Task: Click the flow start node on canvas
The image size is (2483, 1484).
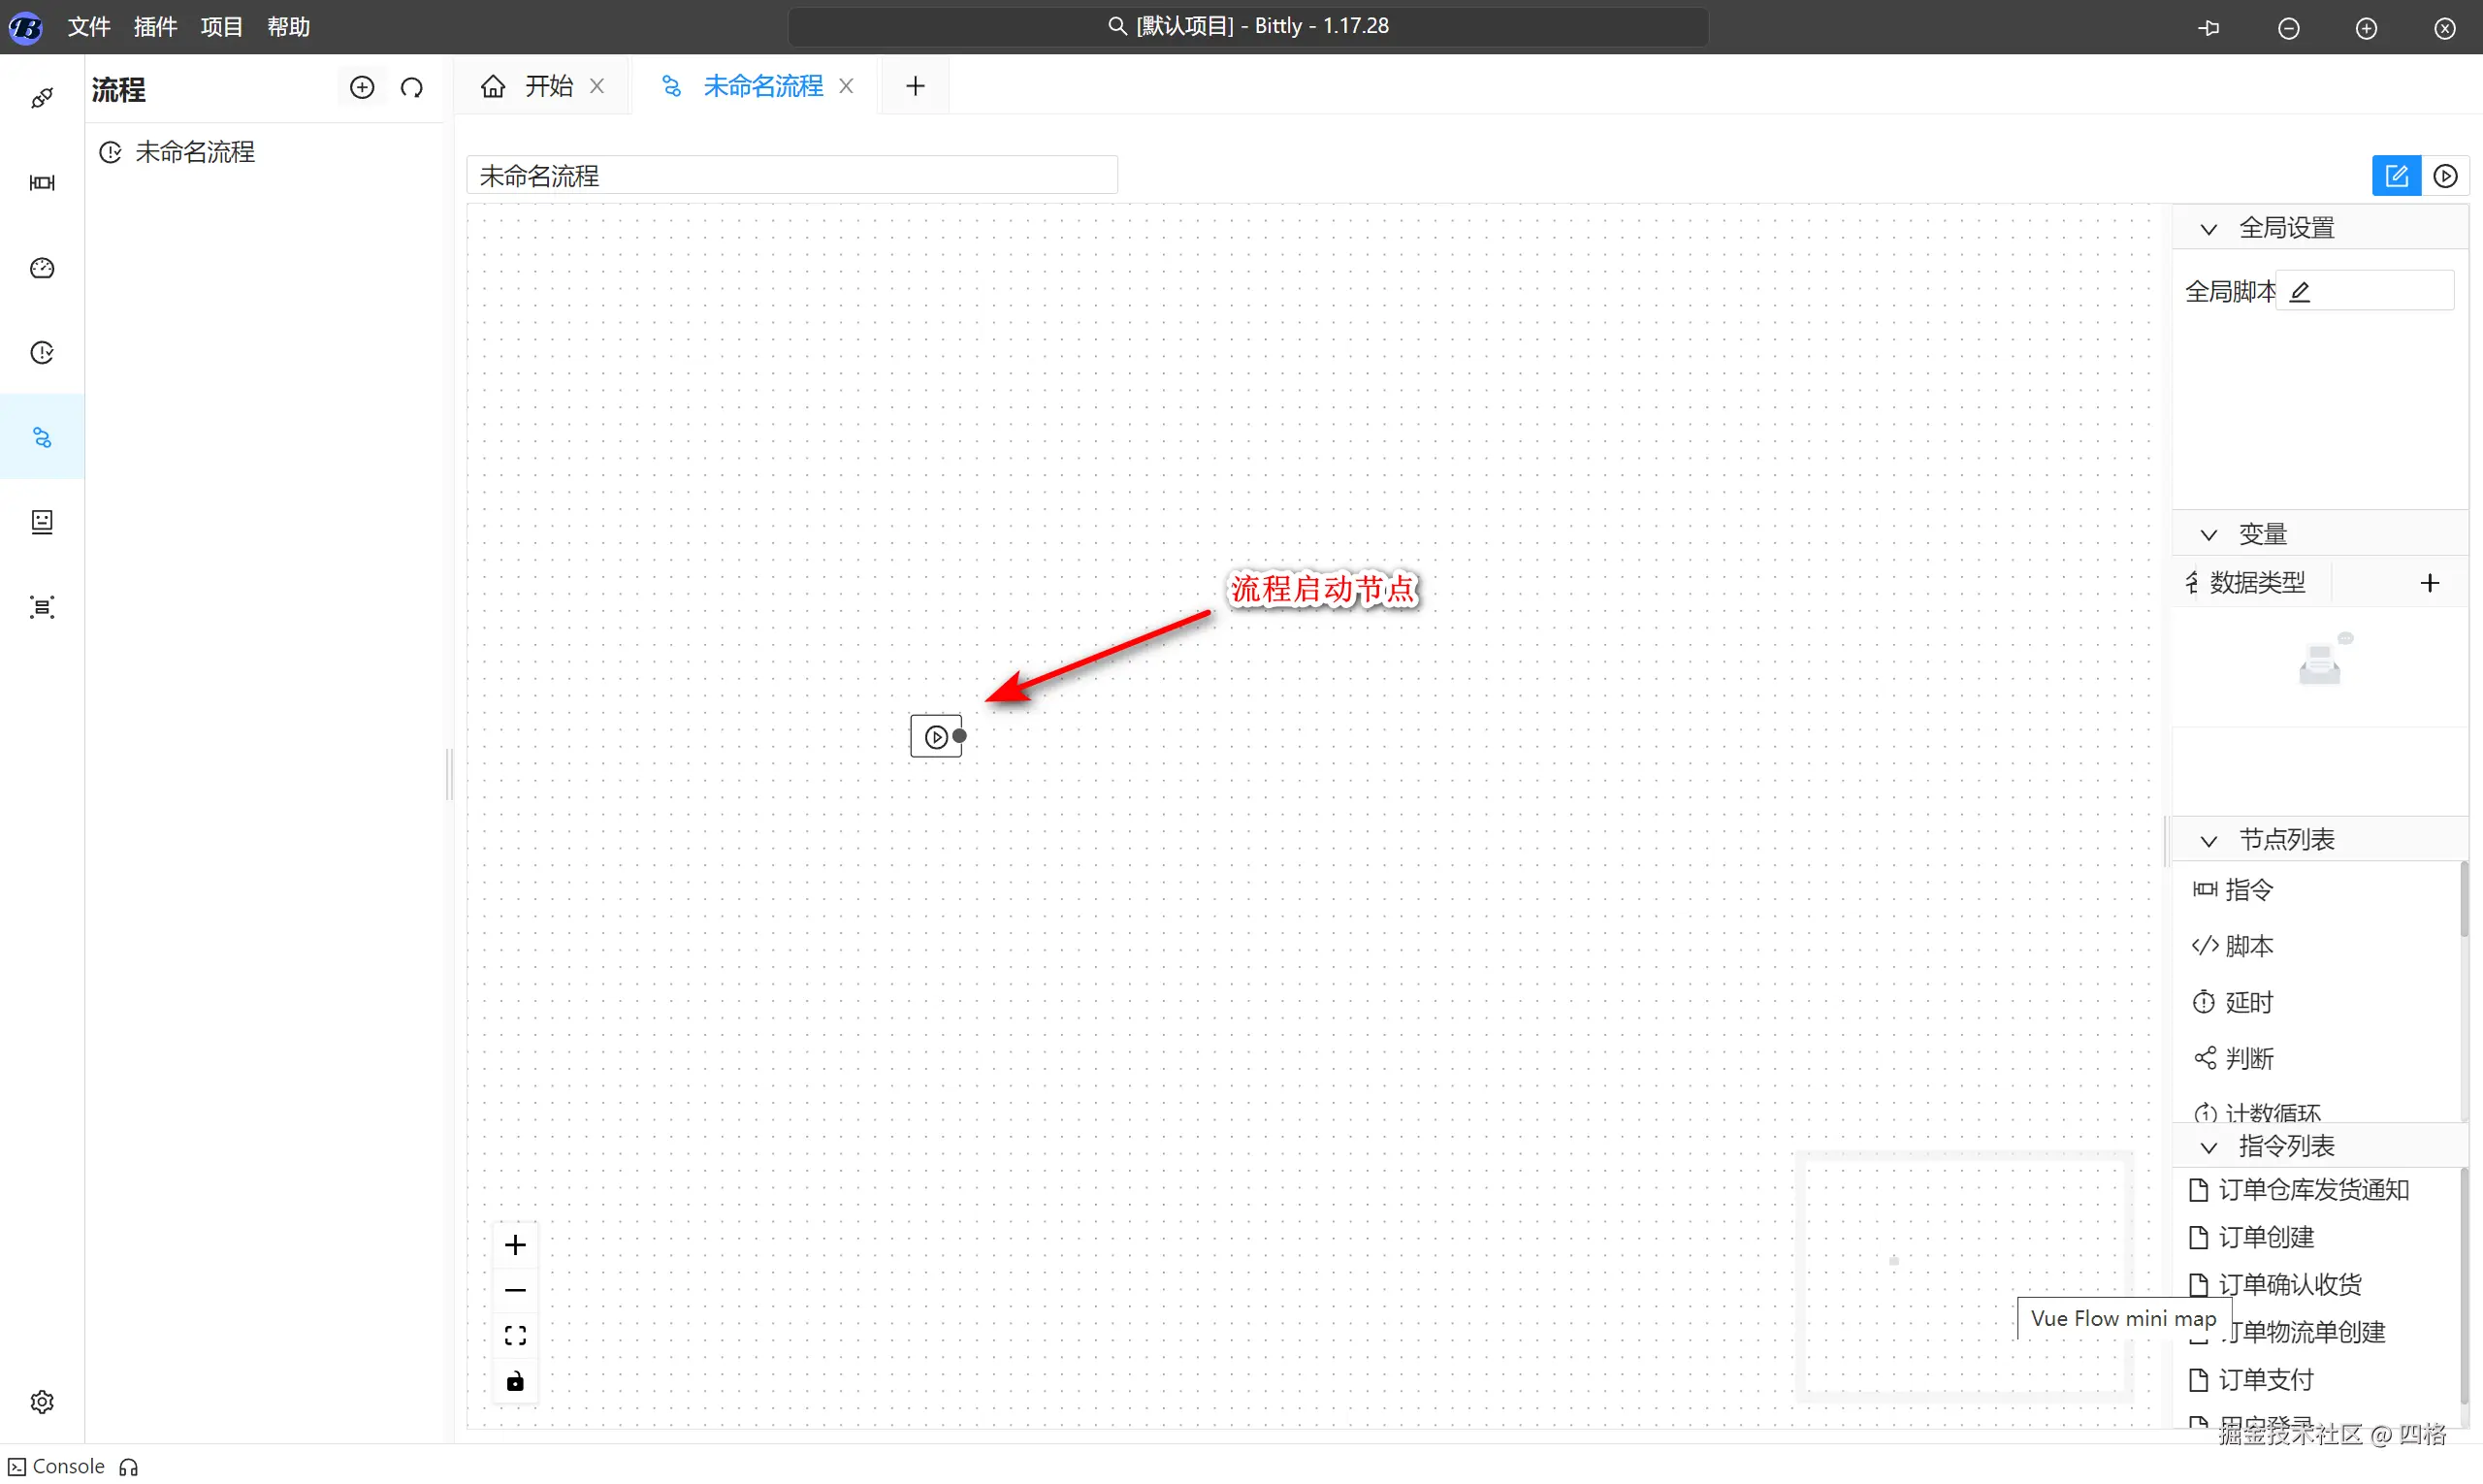Action: coord(935,737)
